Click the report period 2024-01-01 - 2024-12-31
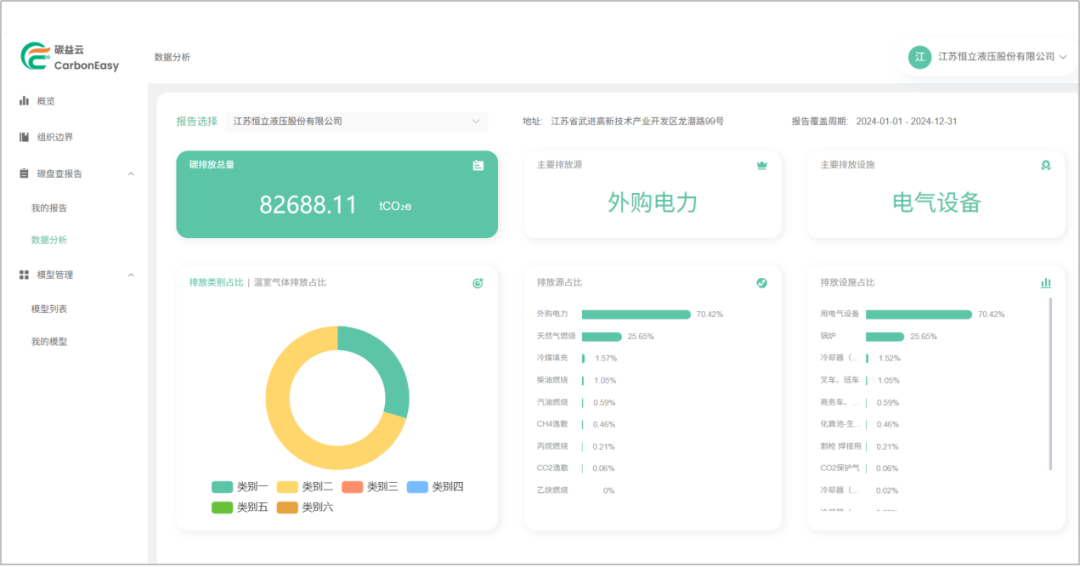 tap(906, 121)
